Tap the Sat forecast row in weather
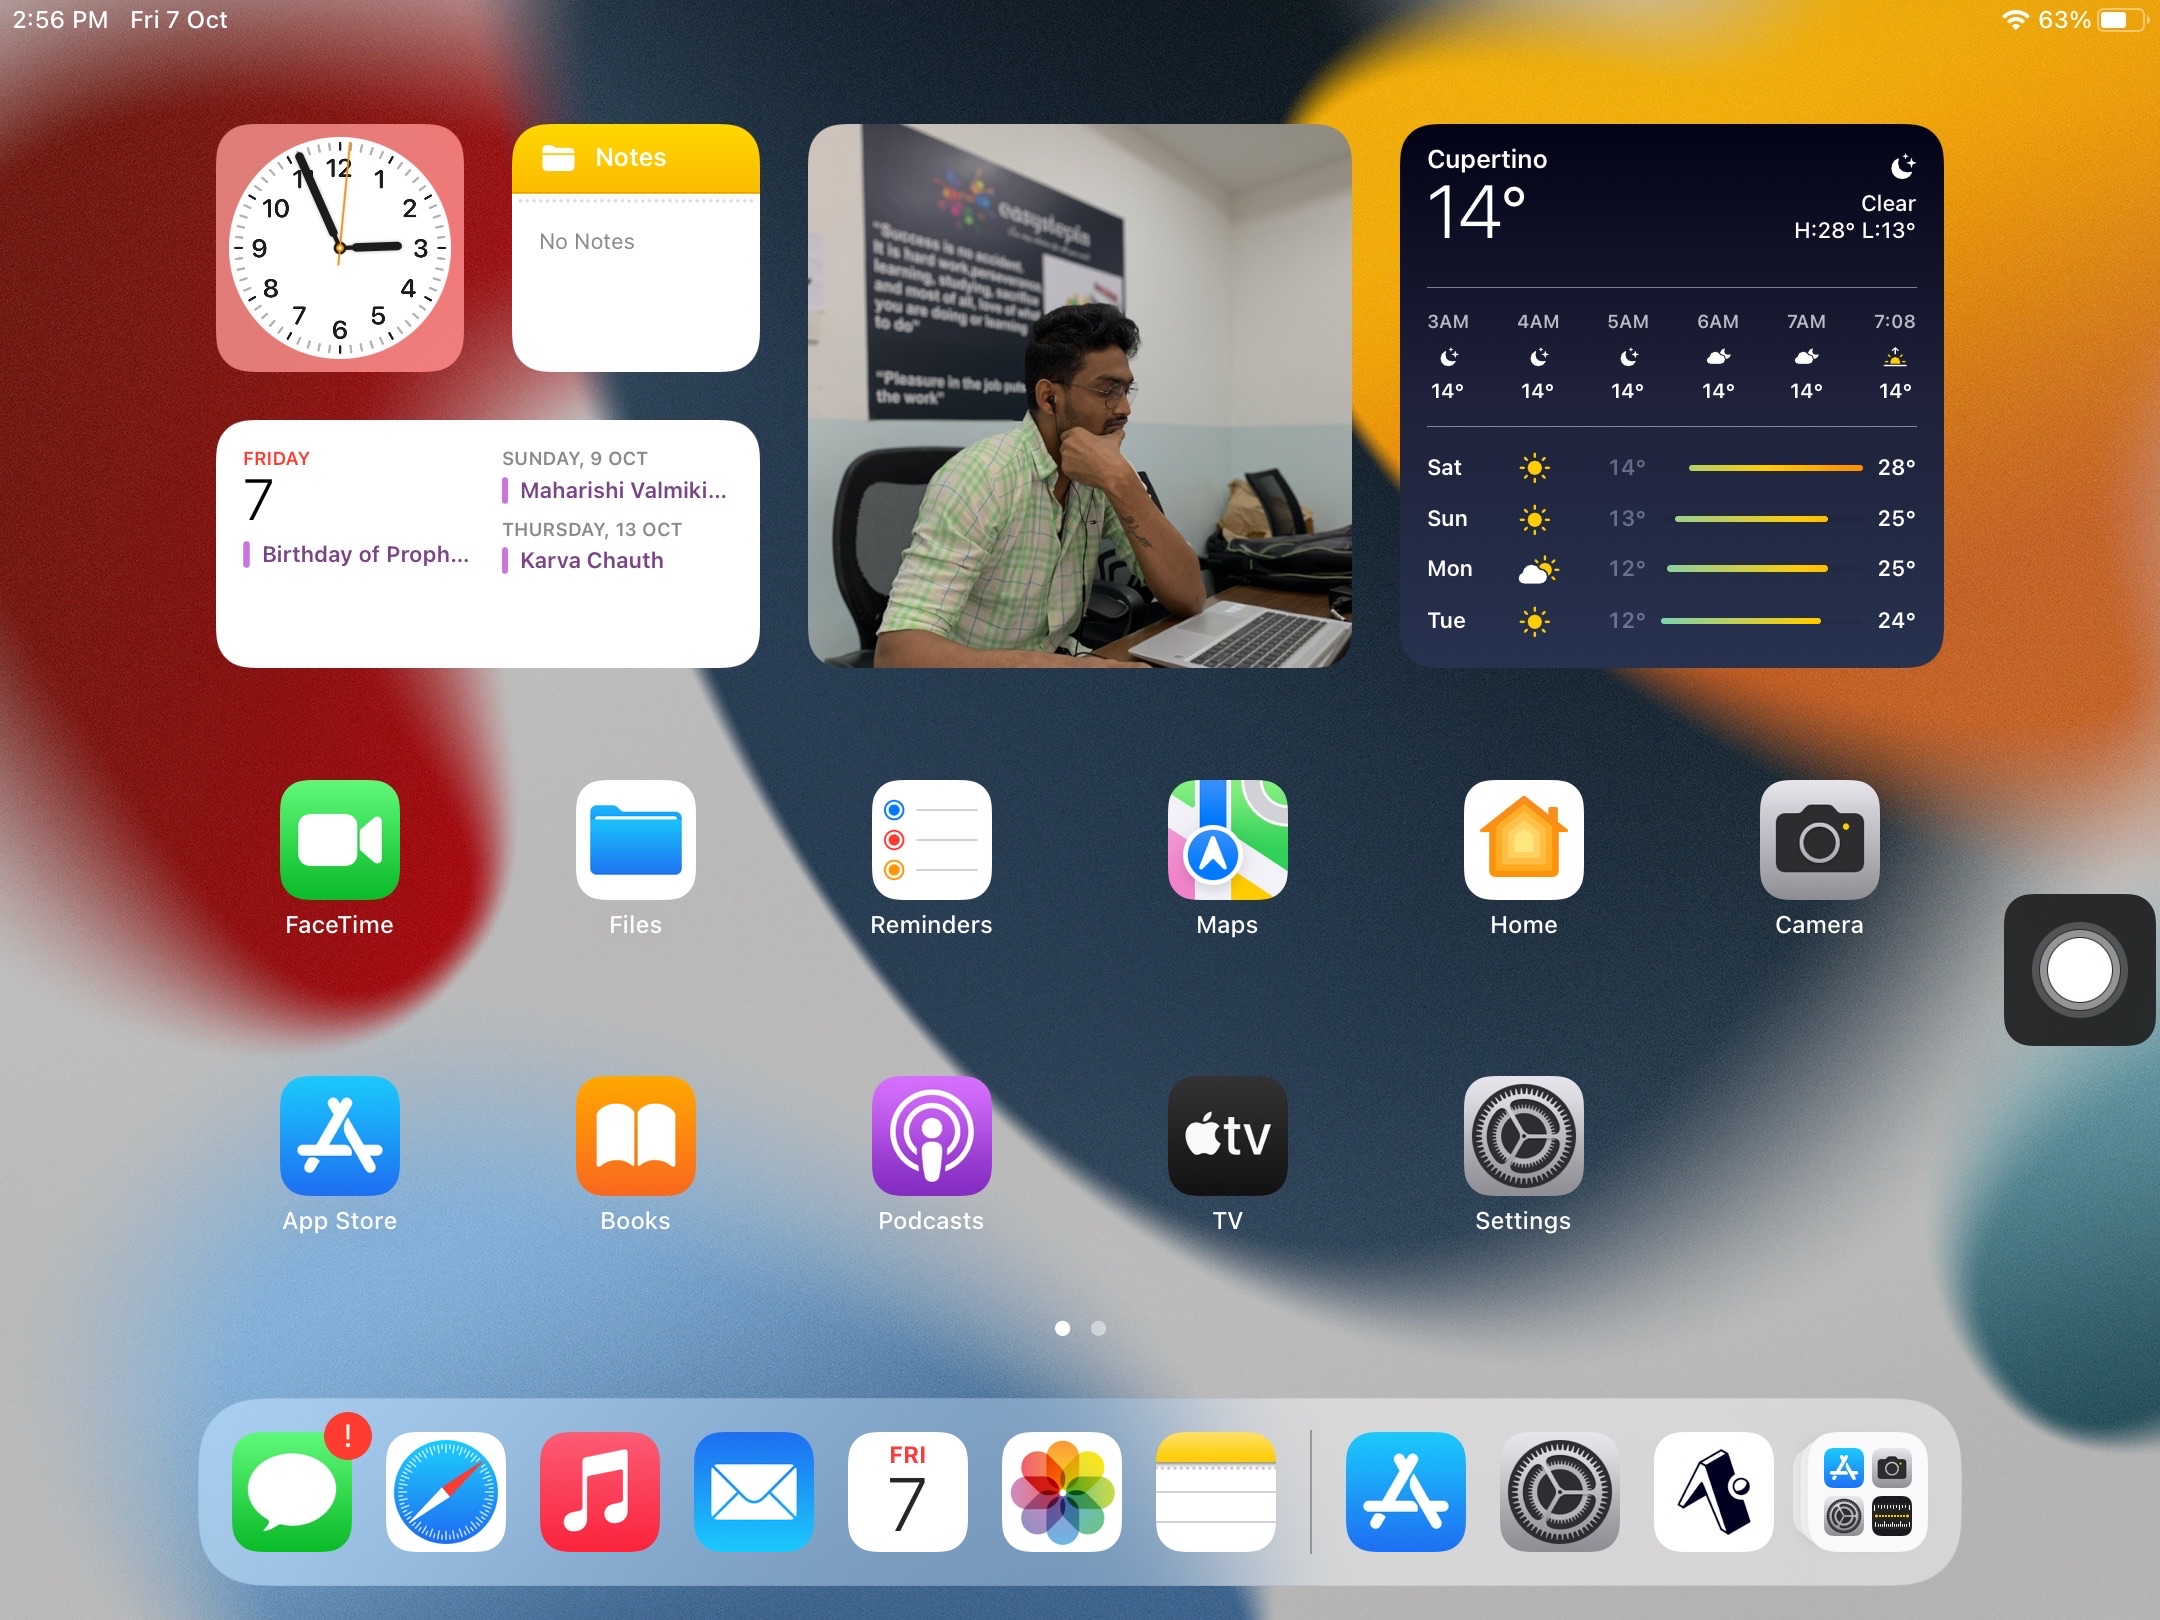The height and width of the screenshot is (1620, 2160). tap(1671, 467)
